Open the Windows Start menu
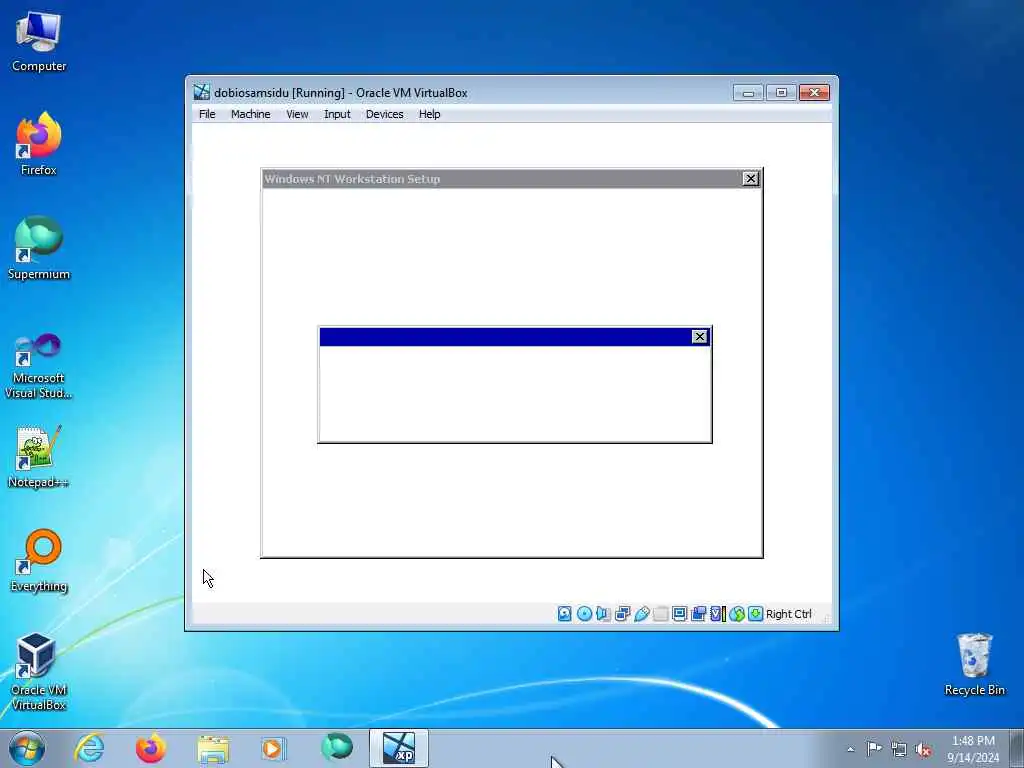This screenshot has height=768, width=1024. (27, 748)
